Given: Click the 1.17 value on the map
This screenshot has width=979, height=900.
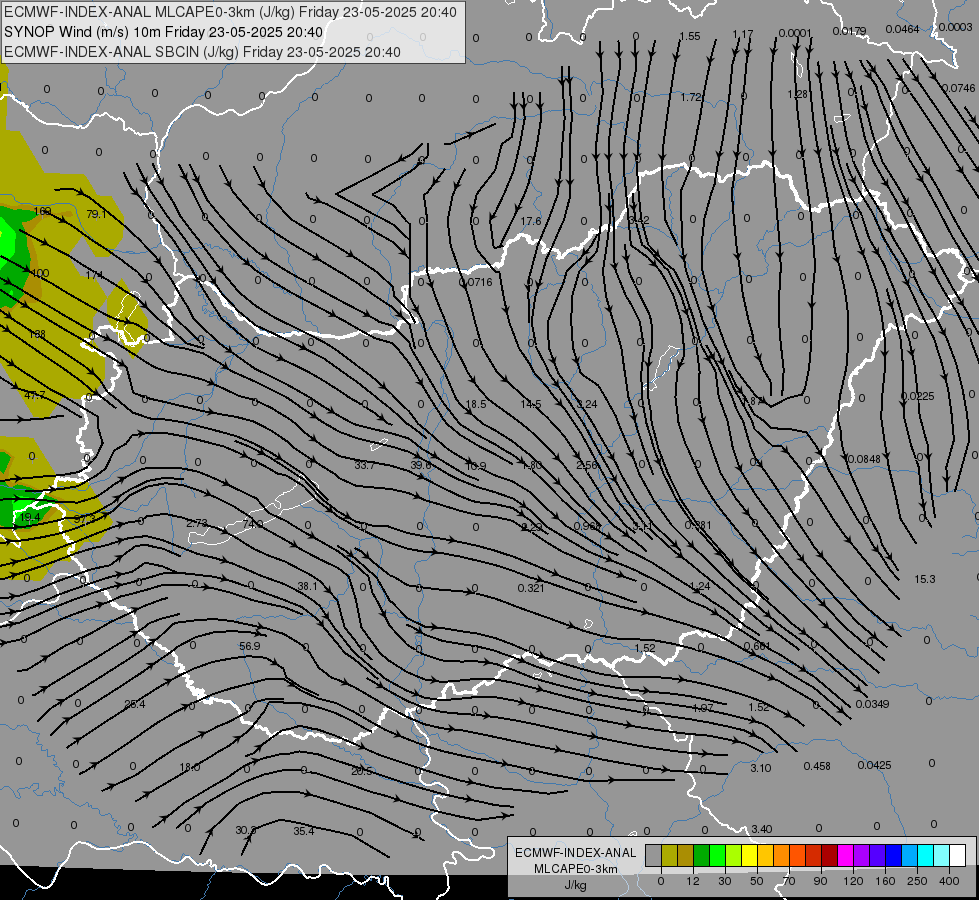Looking at the screenshot, I should click(743, 34).
